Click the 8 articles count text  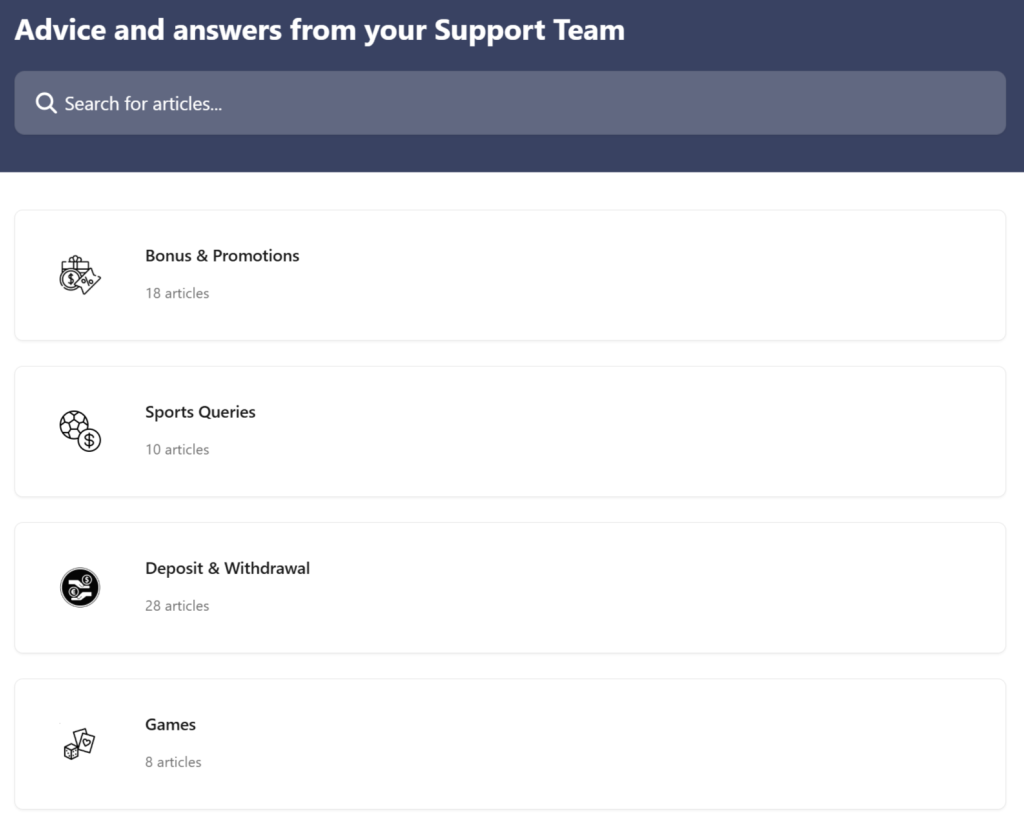(173, 762)
